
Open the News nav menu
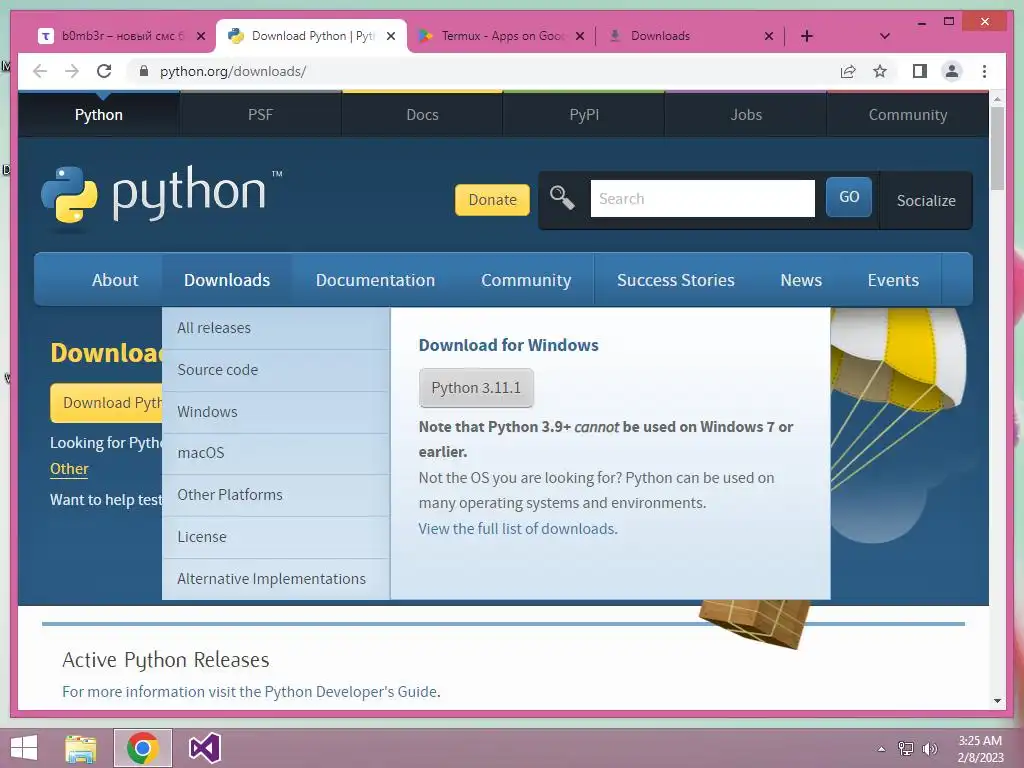pyautogui.click(x=801, y=280)
